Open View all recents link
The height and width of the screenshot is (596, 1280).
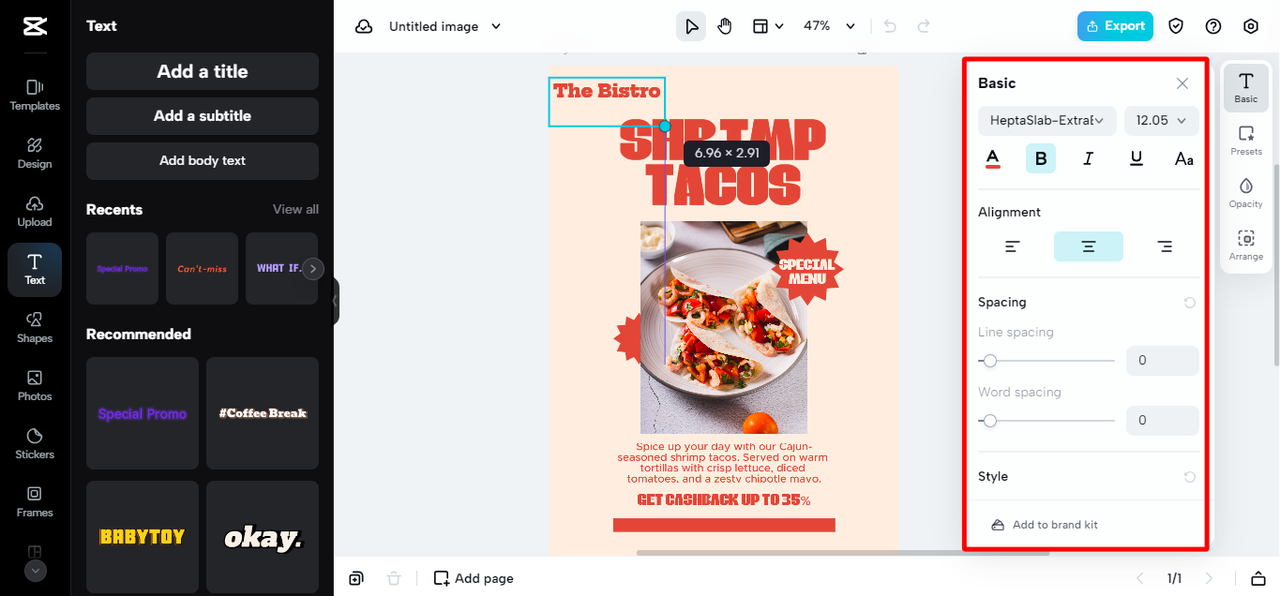pos(296,209)
